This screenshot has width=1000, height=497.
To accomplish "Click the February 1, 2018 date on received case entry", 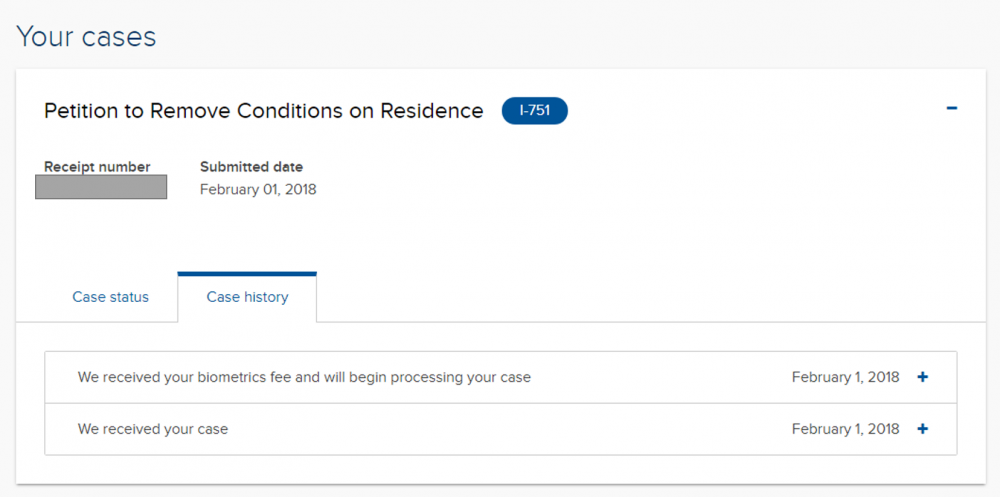I will (x=845, y=429).
